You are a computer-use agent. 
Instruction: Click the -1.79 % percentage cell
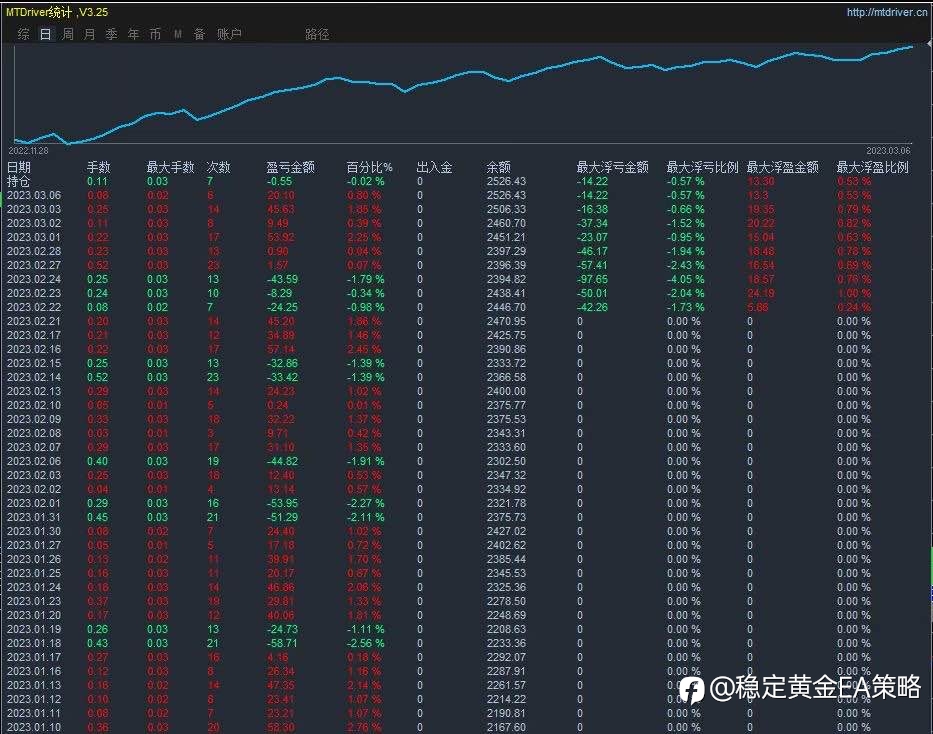[x=365, y=279]
